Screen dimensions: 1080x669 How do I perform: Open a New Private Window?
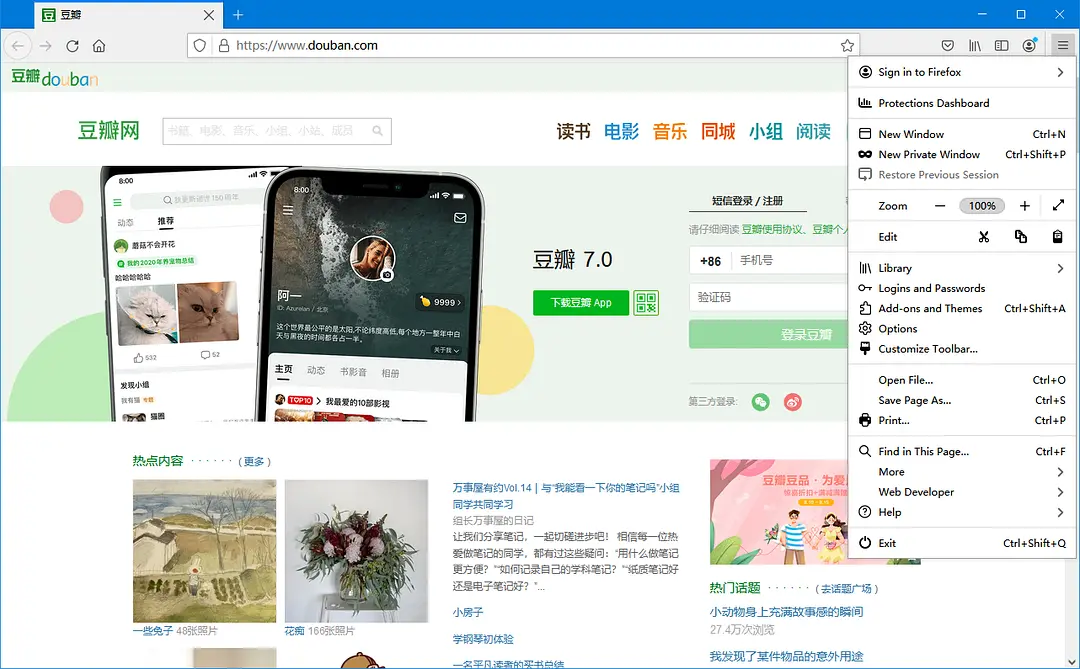point(929,155)
